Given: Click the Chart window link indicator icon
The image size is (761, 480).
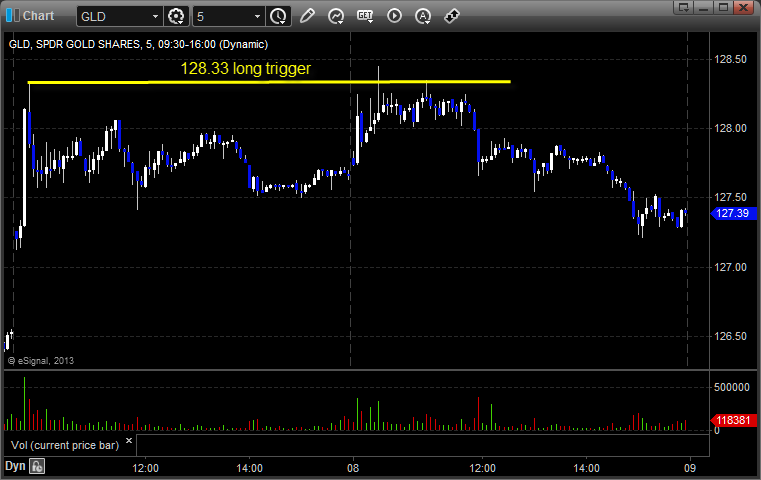Looking at the screenshot, I should tap(12, 16).
